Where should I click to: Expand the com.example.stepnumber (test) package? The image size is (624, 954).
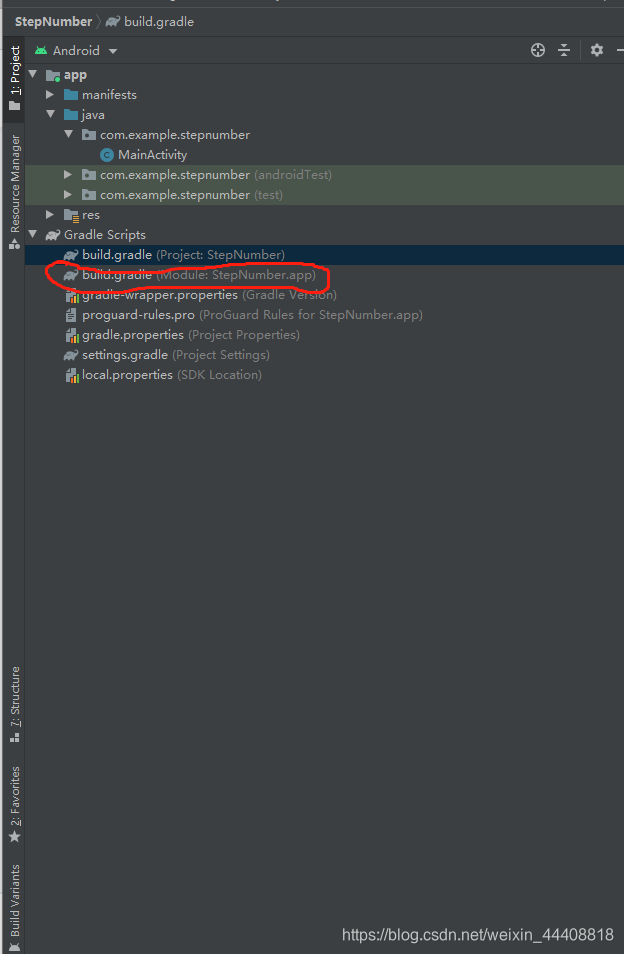69,195
